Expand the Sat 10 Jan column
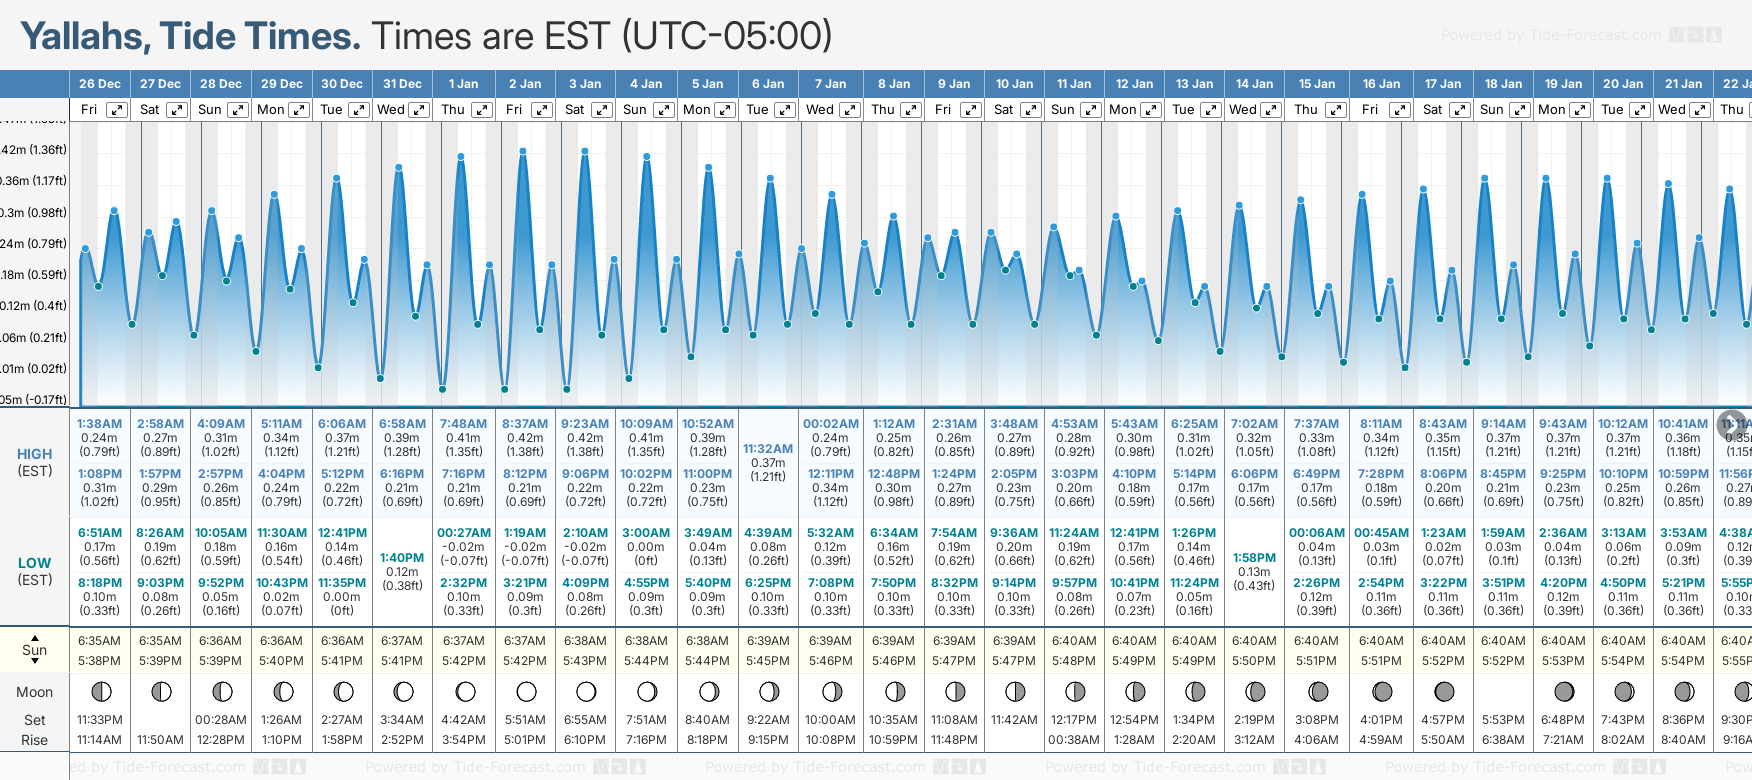Image resolution: width=1752 pixels, height=780 pixels. pyautogui.click(x=1031, y=110)
